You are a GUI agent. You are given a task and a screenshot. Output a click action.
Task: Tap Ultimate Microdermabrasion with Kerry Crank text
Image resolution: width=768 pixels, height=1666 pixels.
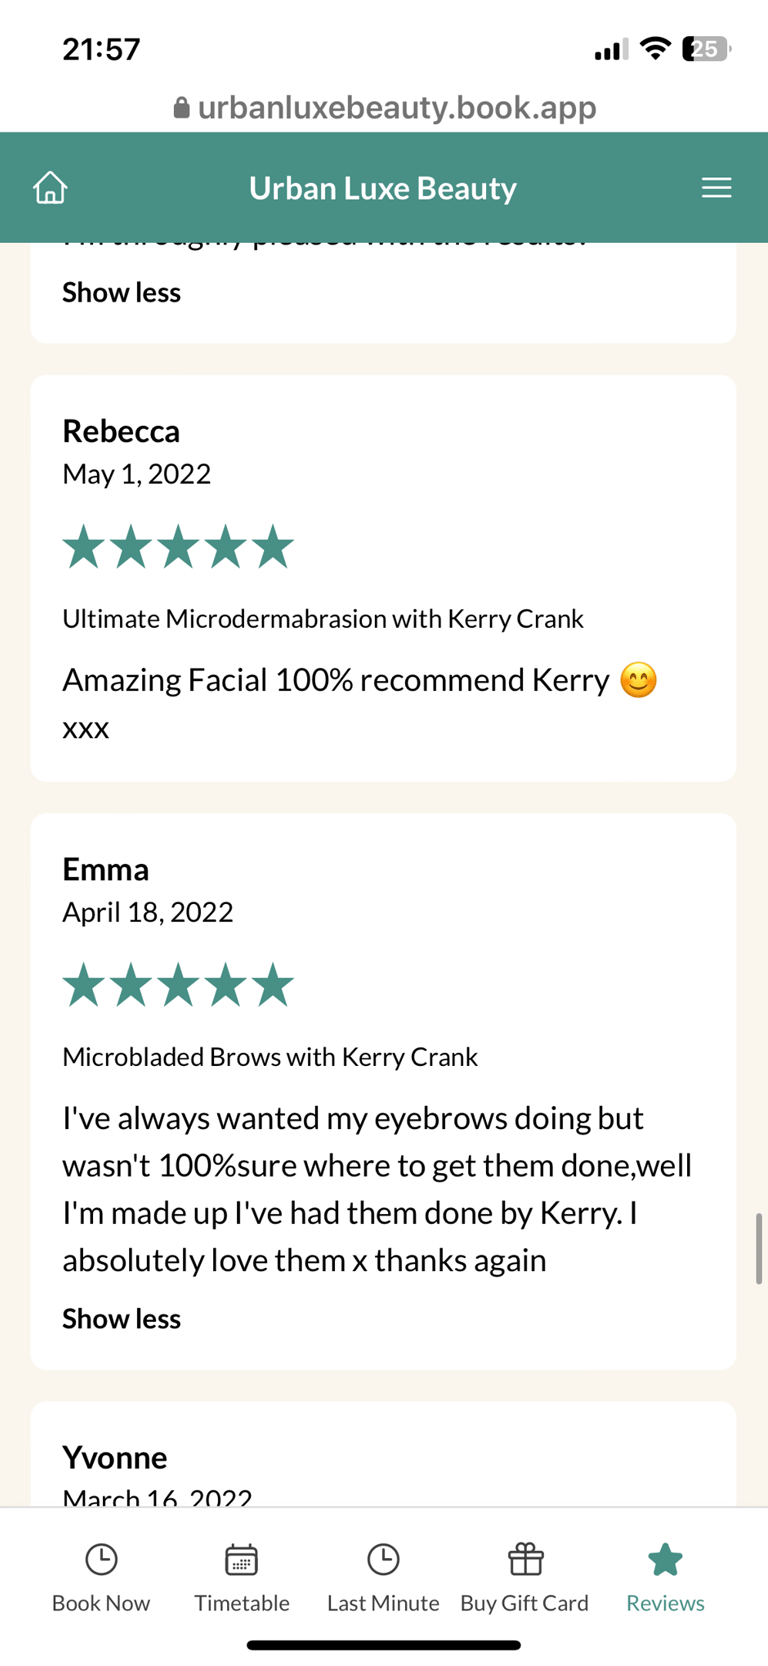point(323,619)
